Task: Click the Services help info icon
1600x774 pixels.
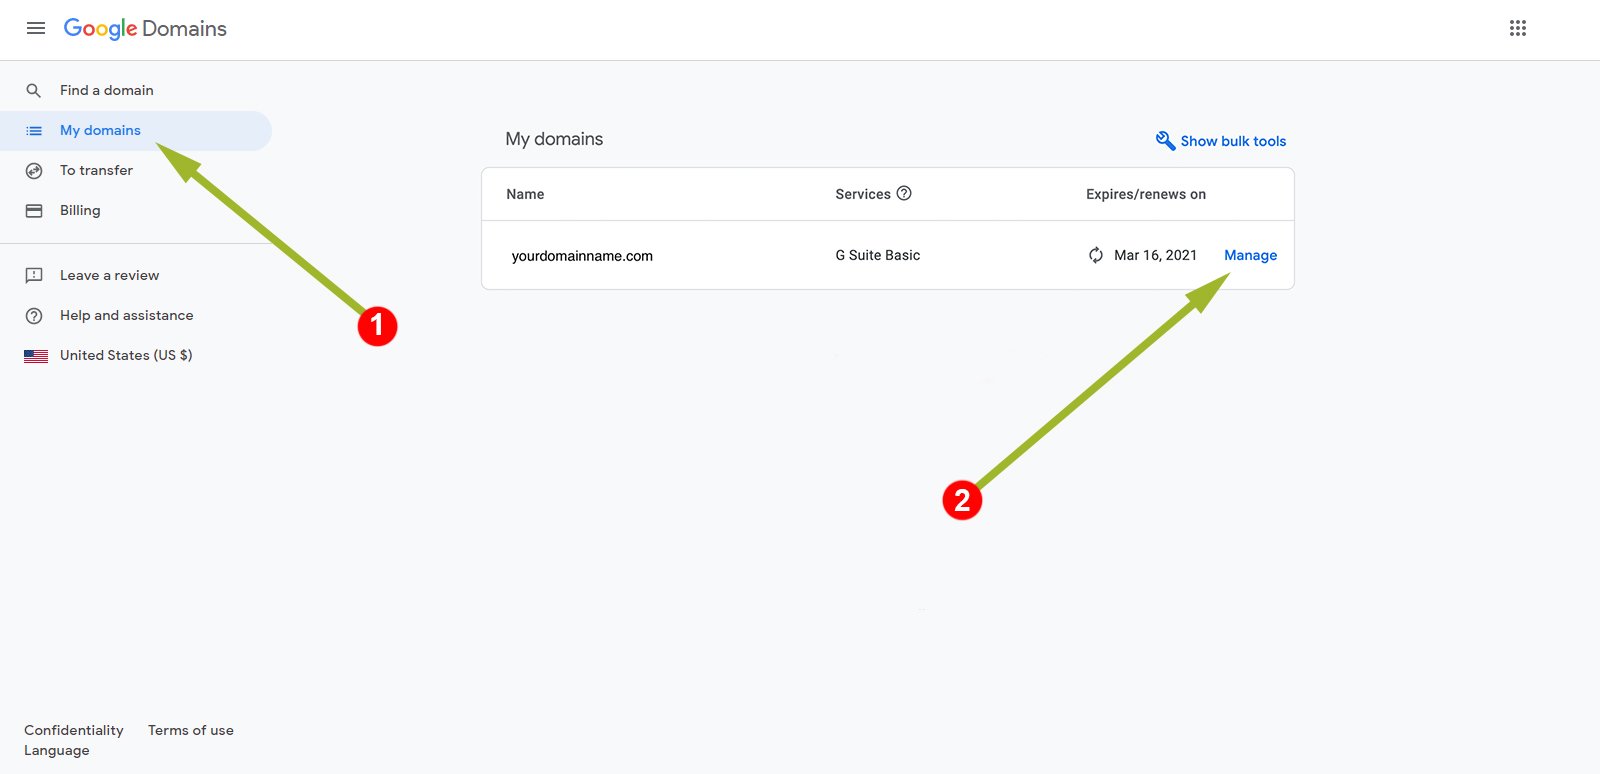Action: pos(904,194)
